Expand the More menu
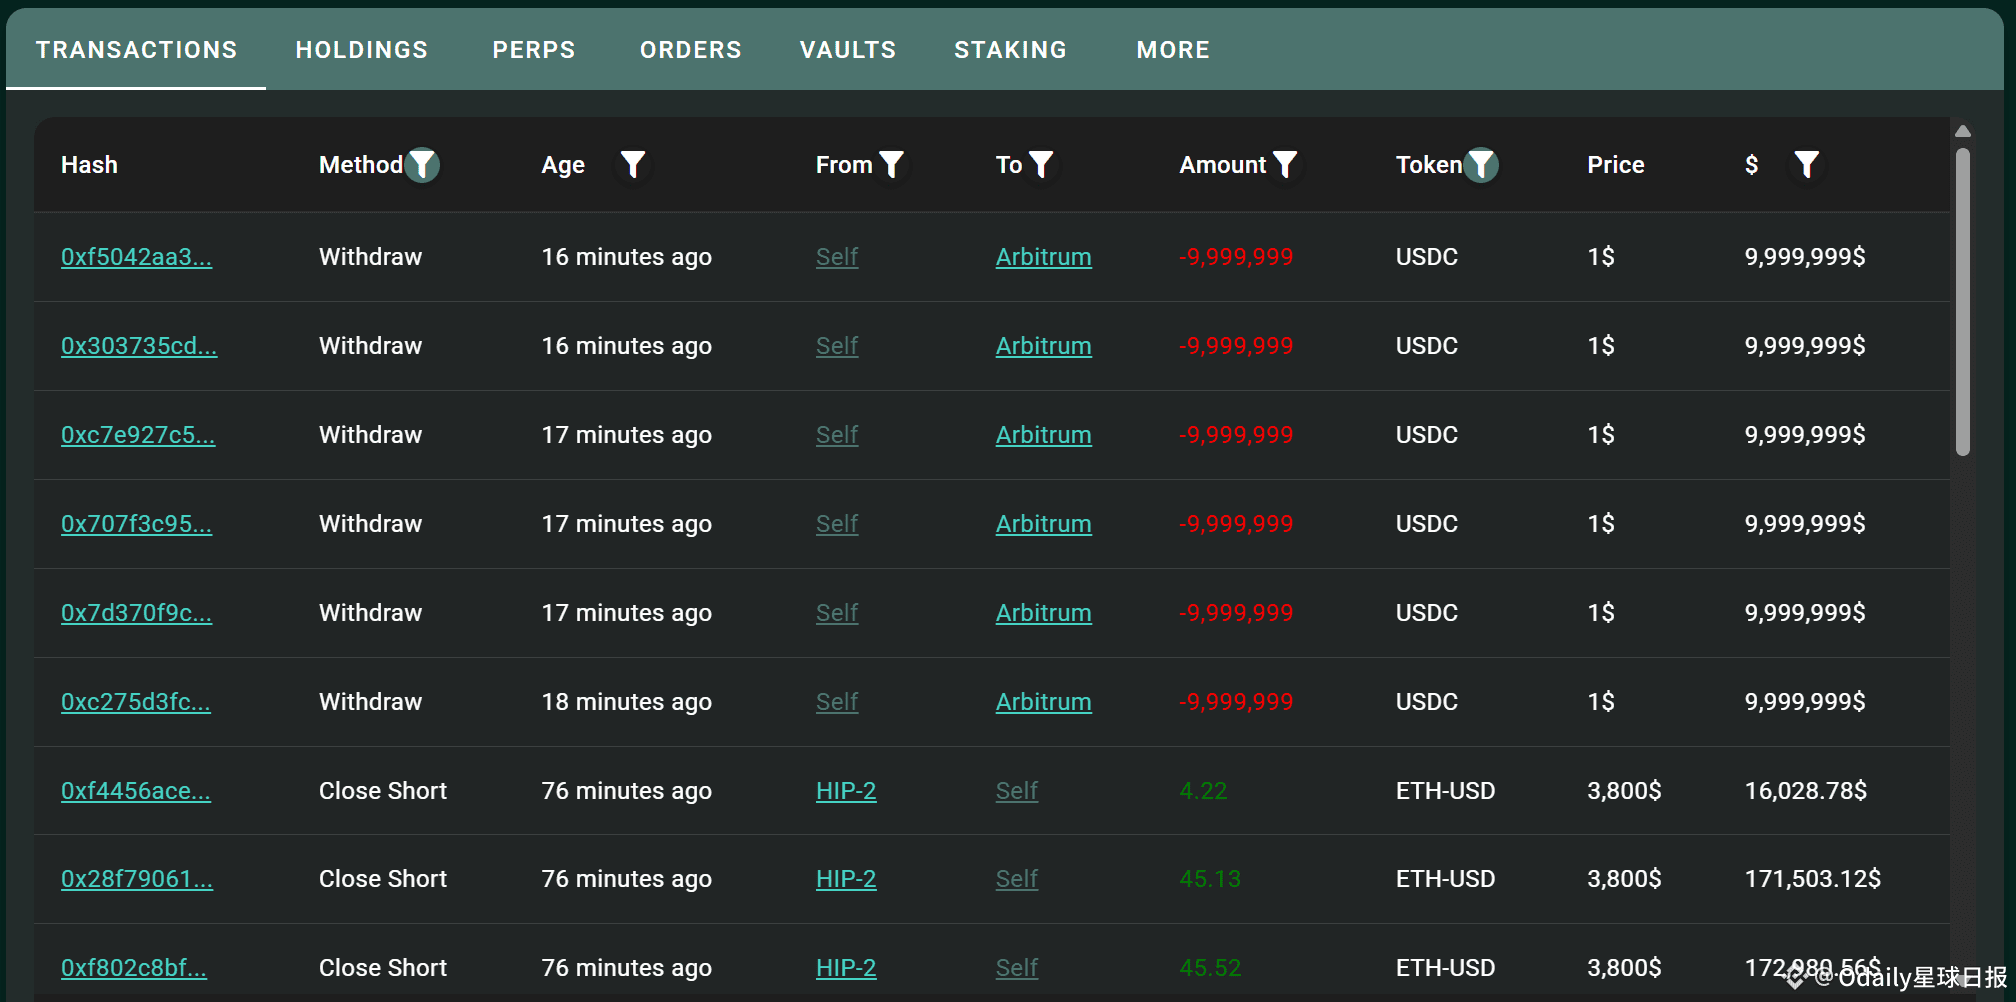This screenshot has width=2016, height=1002. point(1173,50)
